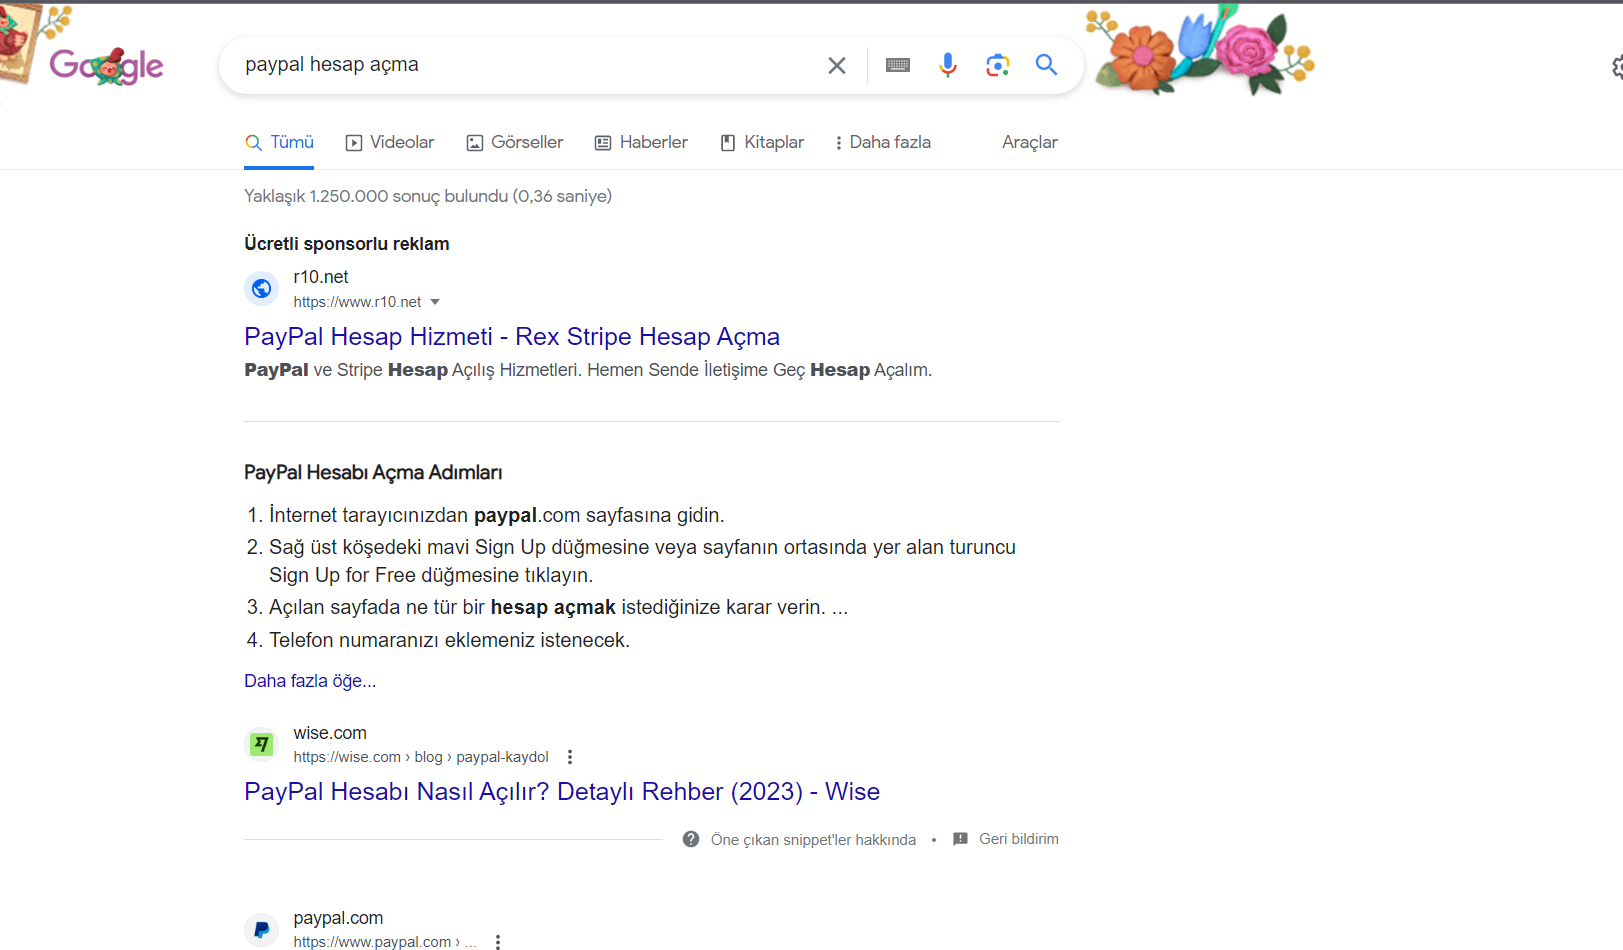Image resolution: width=1623 pixels, height=950 pixels.
Task: Click the r10.net site name
Action: click(x=321, y=277)
